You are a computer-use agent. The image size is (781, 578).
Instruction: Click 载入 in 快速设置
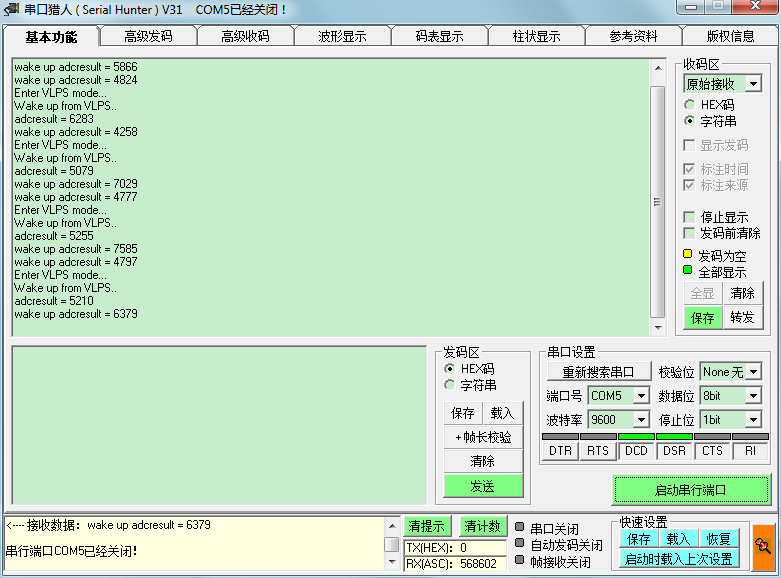coord(678,539)
